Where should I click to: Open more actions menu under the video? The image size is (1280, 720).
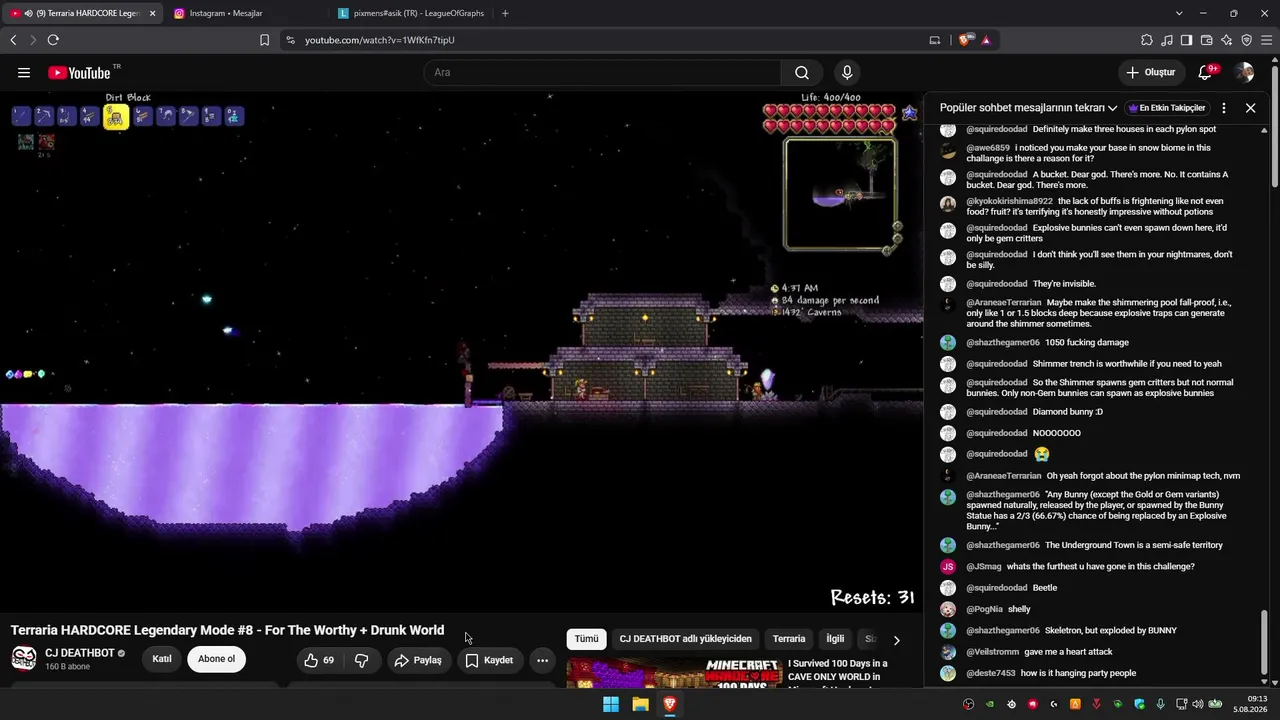tap(542, 660)
